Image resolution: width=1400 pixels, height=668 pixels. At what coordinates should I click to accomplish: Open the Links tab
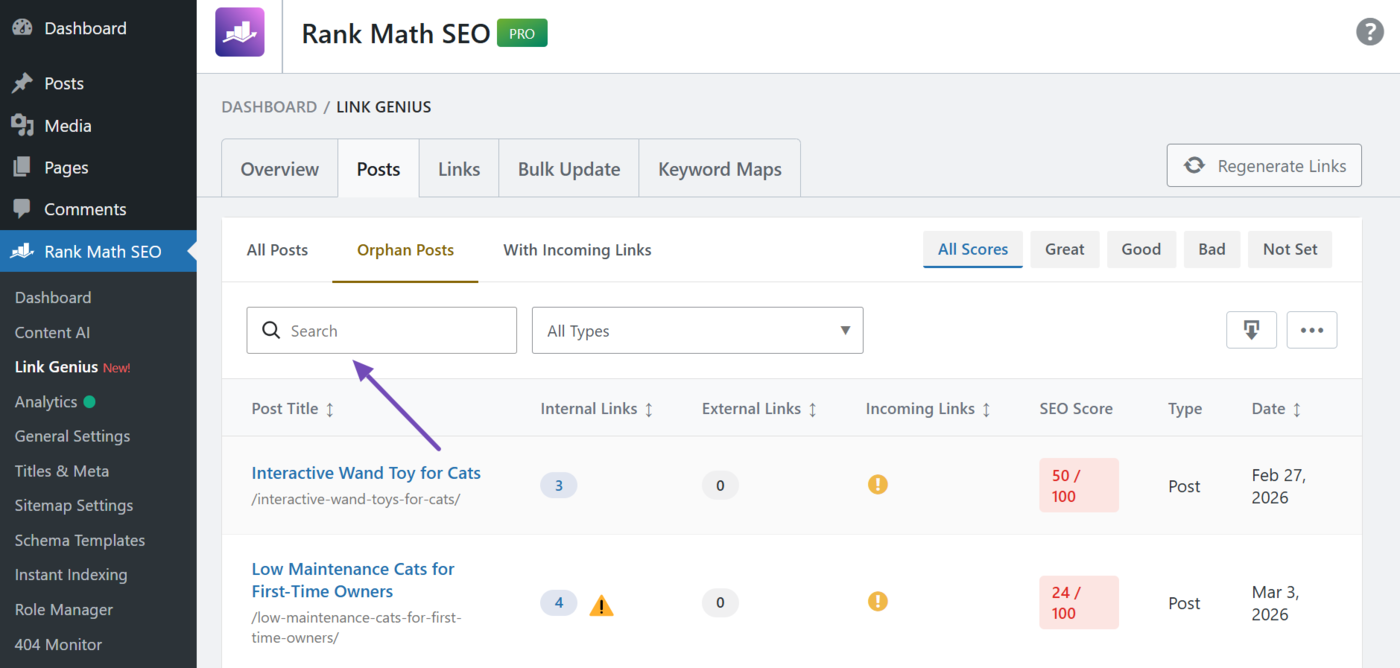click(x=459, y=169)
